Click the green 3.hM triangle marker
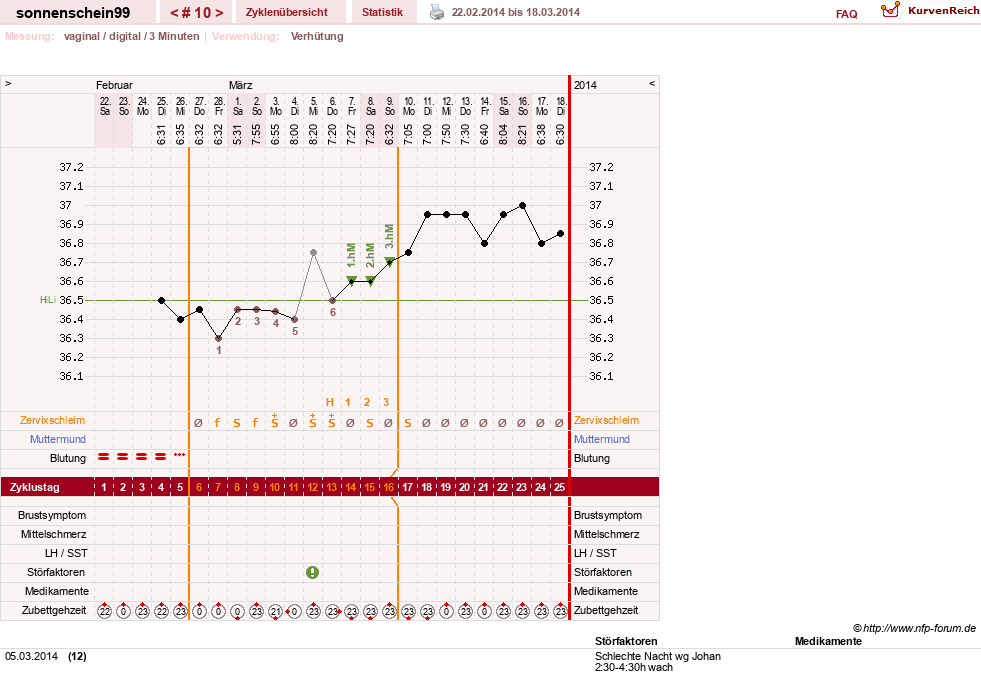Image resolution: width=981 pixels, height=694 pixels. pos(389,262)
